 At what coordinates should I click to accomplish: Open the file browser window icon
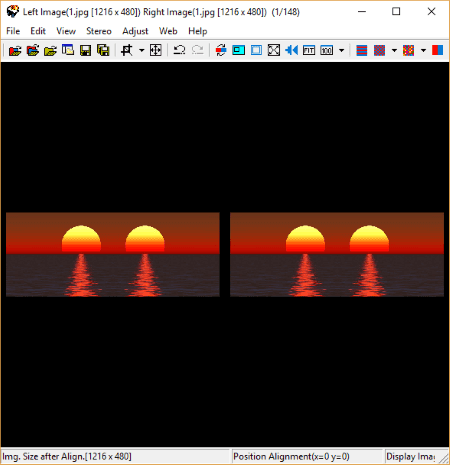click(68, 50)
